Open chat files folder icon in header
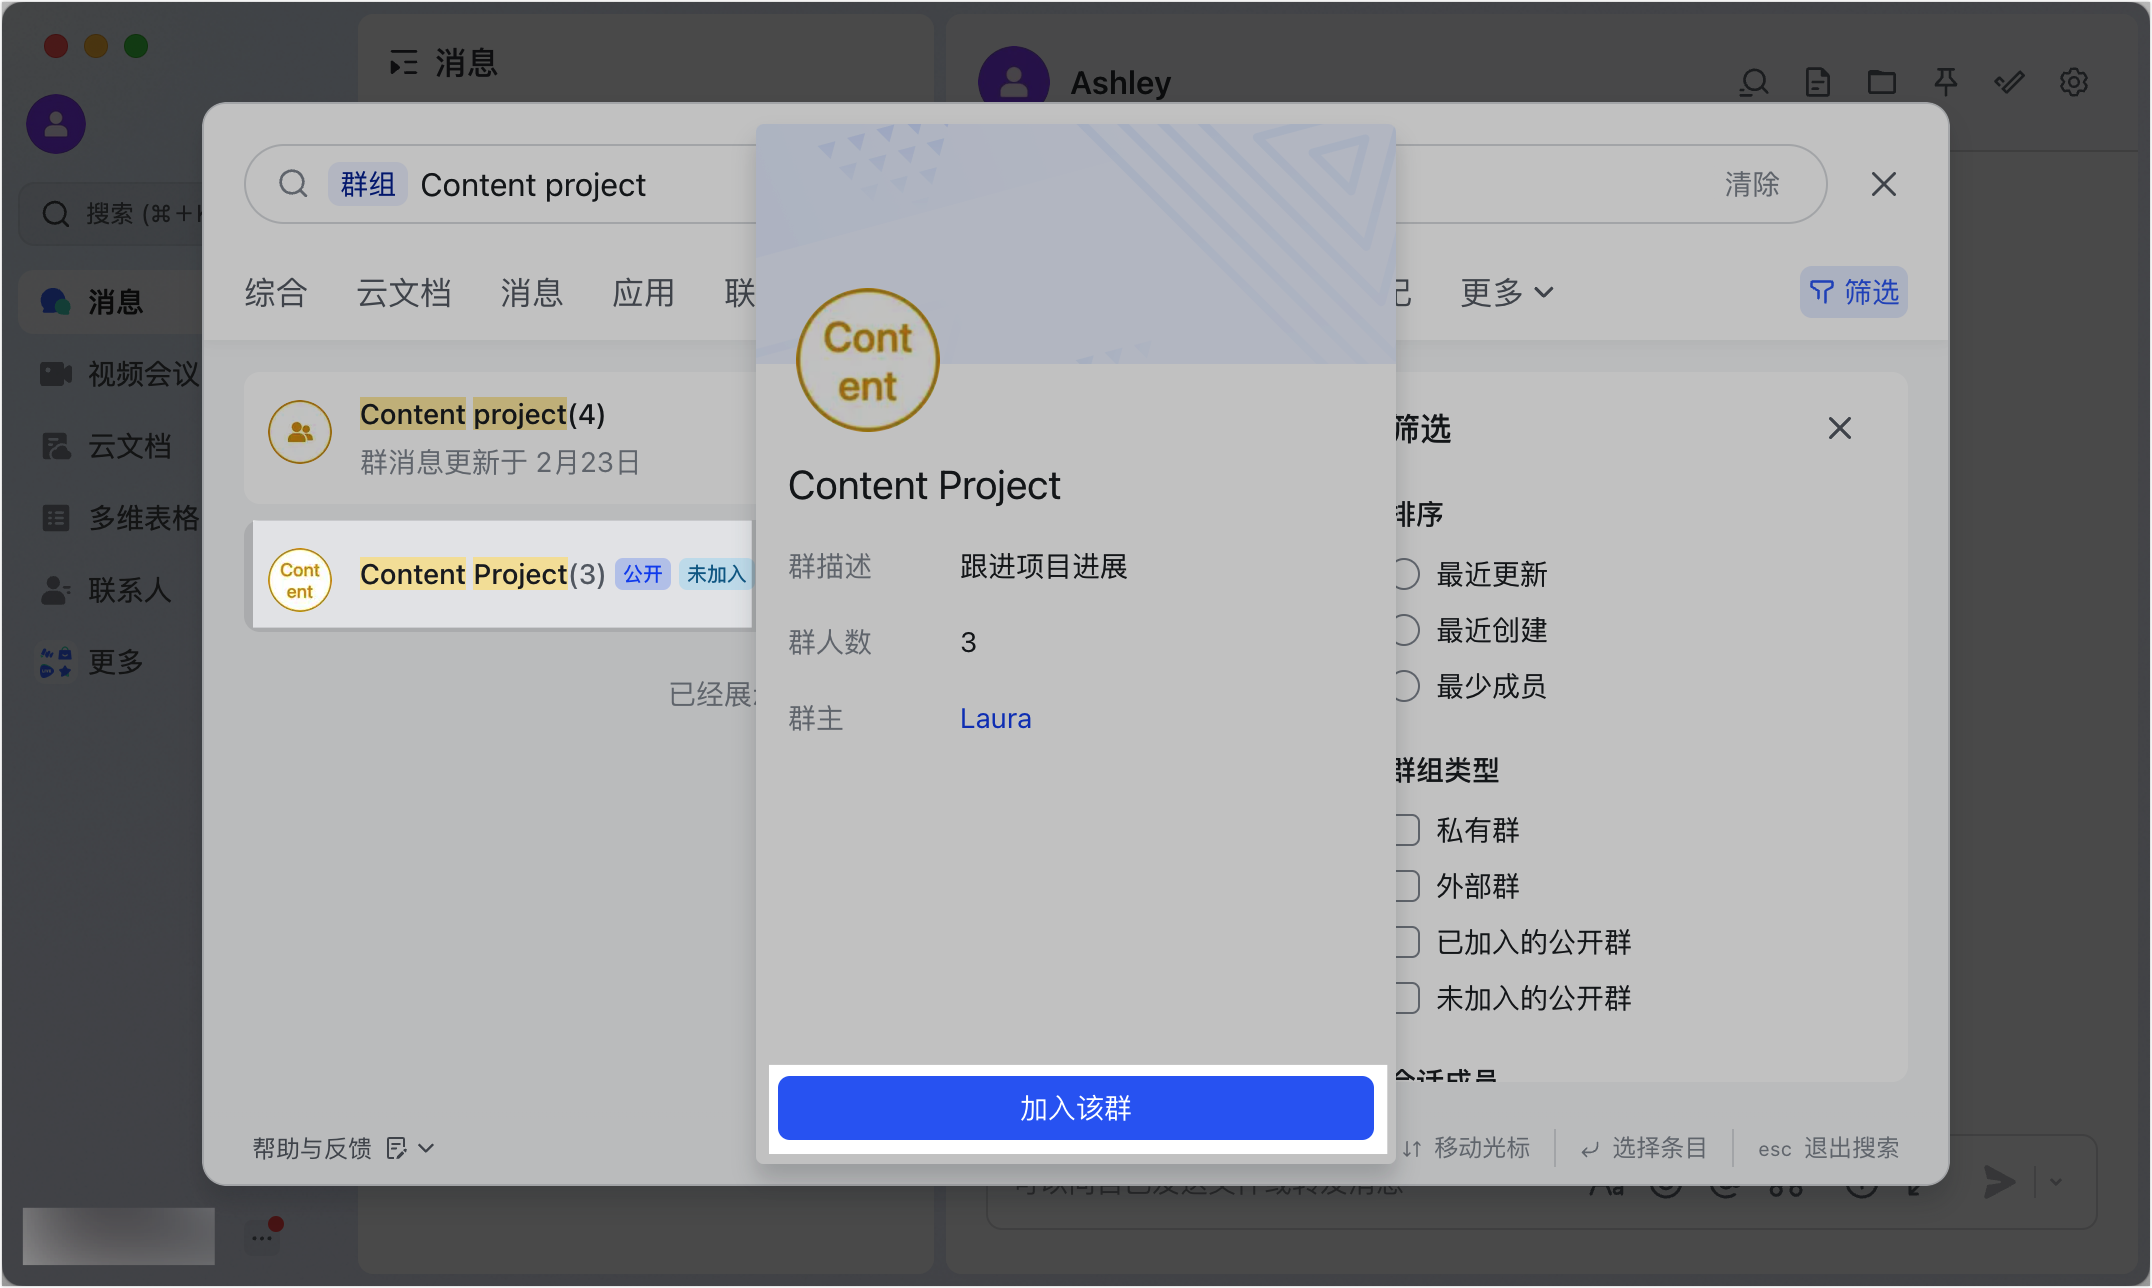 tap(1882, 82)
